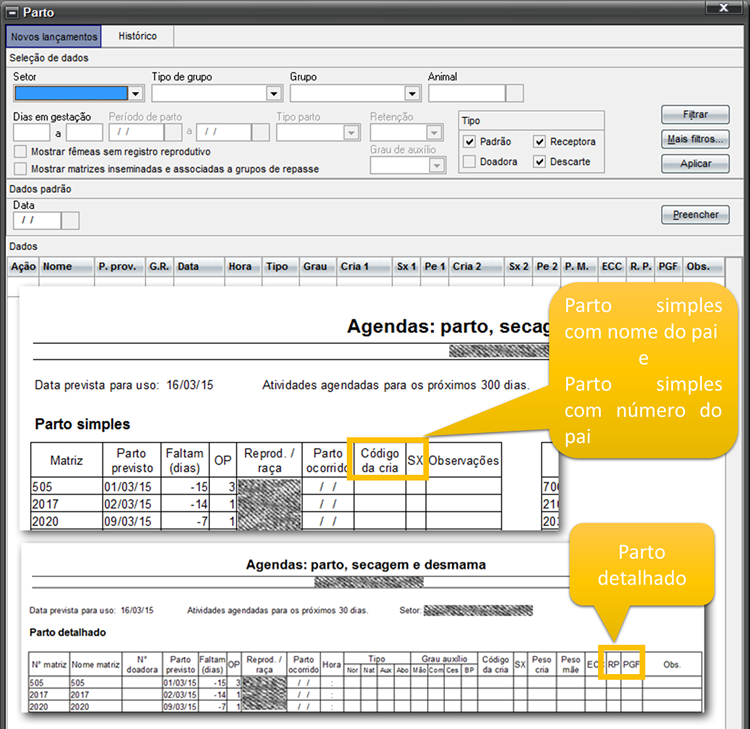Expand the Retenção dropdown
The width and height of the screenshot is (750, 729).
coord(434,133)
